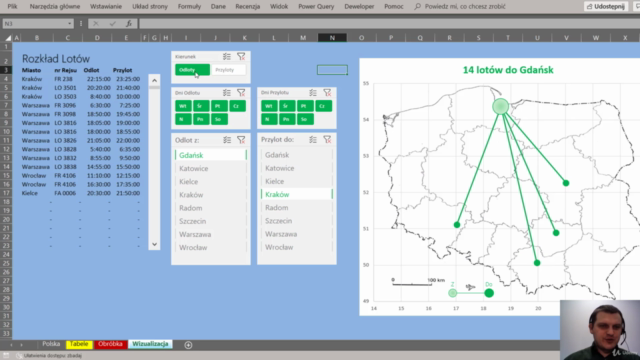Image resolution: width=640 pixels, height=360 pixels.
Task: Toggle multi-select in the Odlot z slicer
Action: point(227,140)
